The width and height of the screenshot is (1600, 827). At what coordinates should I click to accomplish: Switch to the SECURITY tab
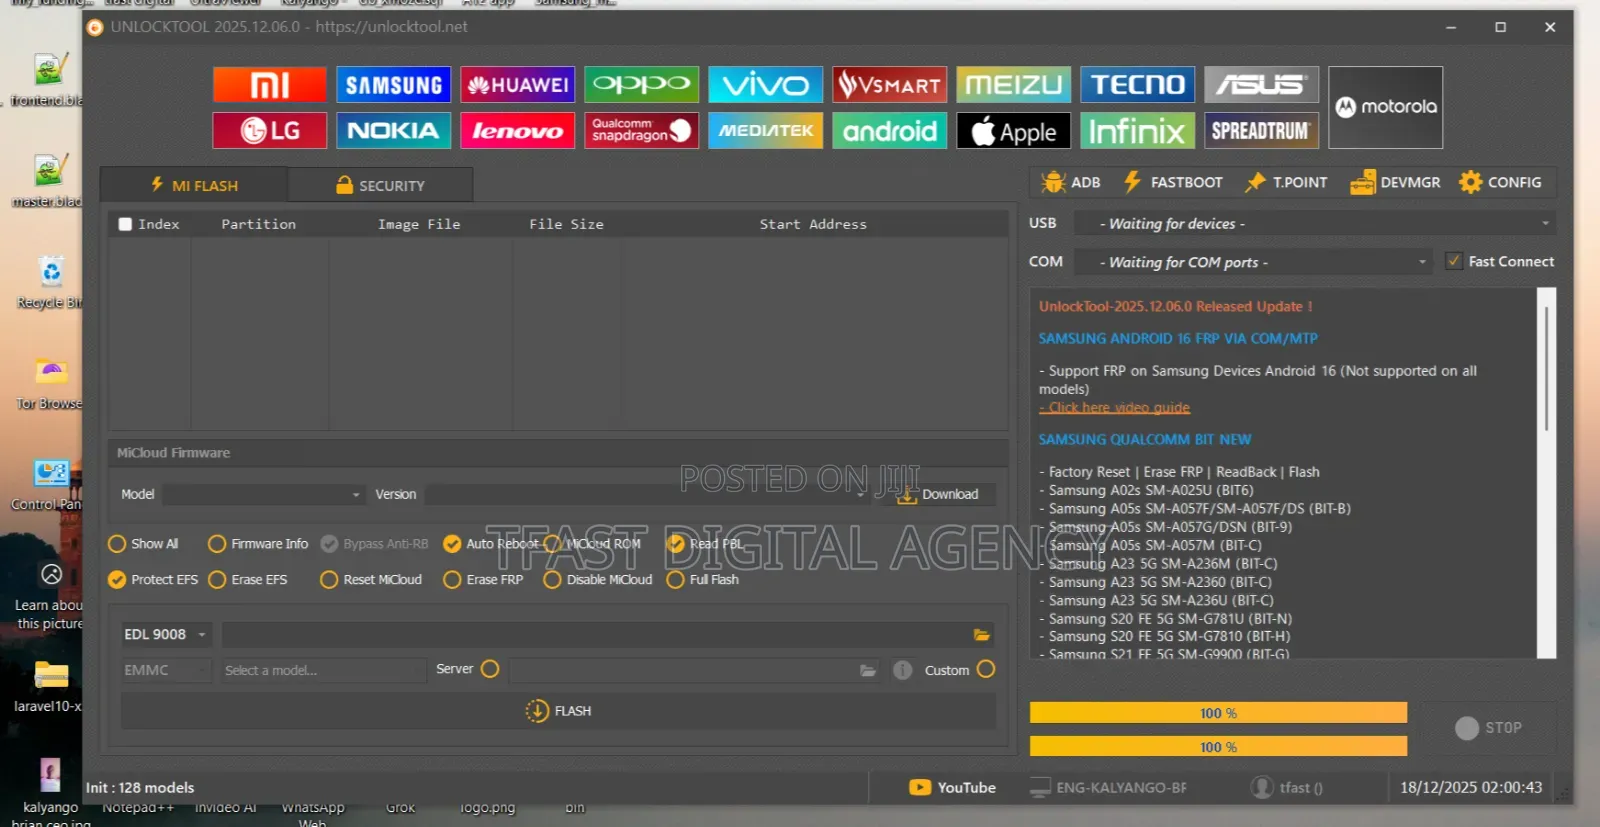380,185
